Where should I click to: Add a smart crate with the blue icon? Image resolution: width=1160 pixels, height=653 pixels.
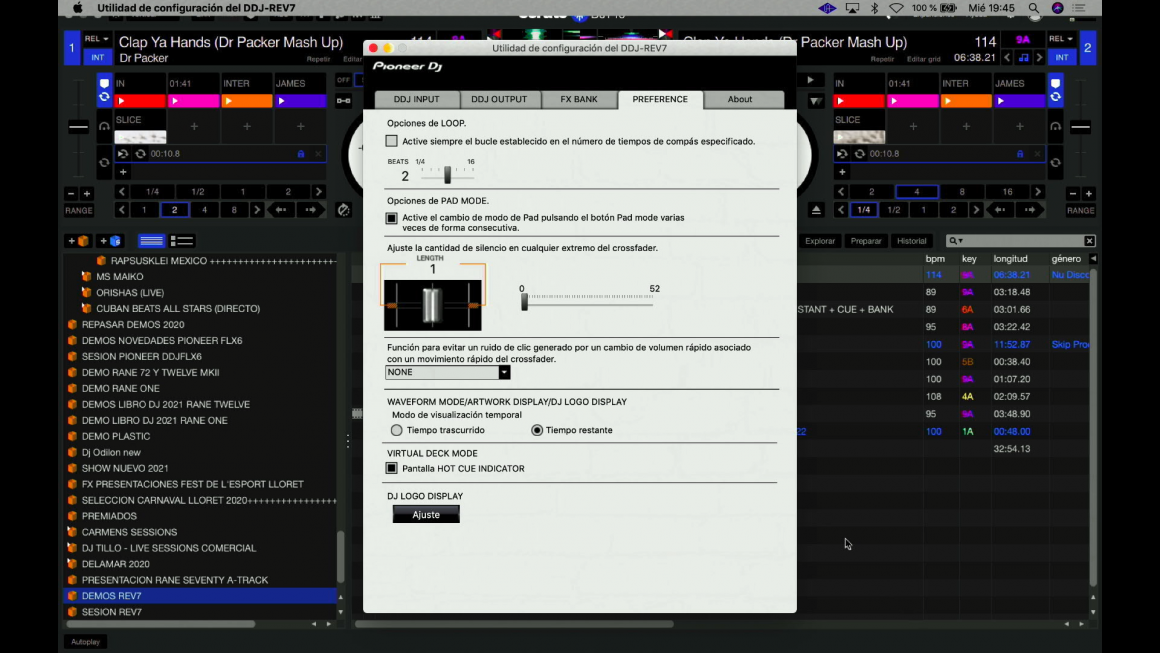(x=111, y=241)
